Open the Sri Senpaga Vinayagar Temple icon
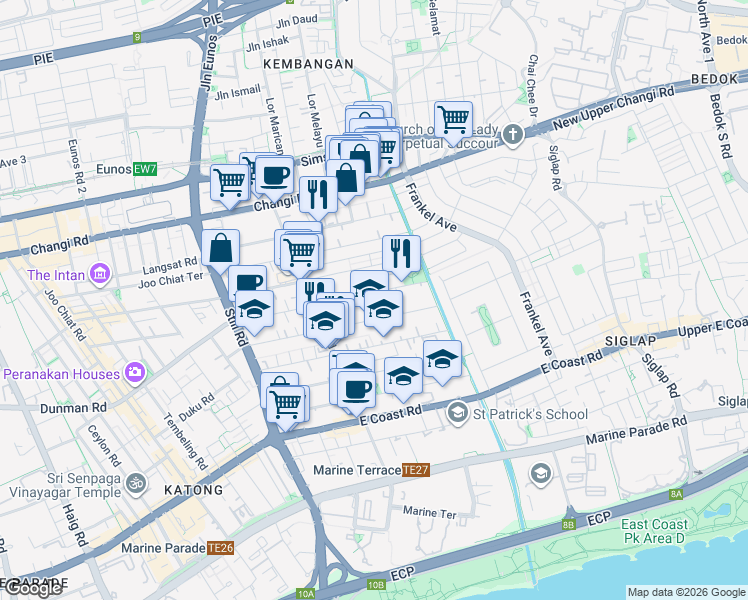 click(x=135, y=484)
